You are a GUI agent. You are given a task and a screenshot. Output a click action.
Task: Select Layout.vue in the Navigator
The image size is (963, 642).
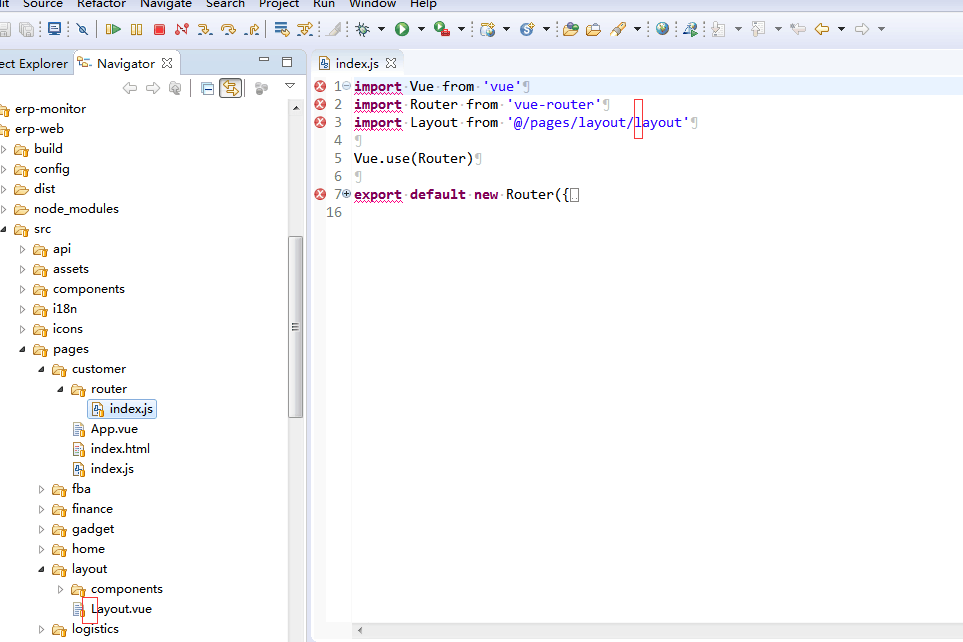click(x=112, y=609)
